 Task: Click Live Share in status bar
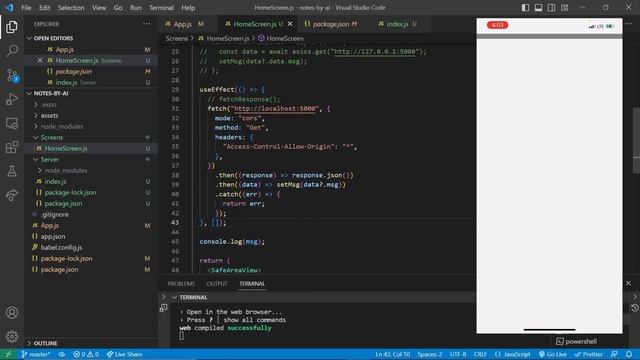(x=124, y=354)
